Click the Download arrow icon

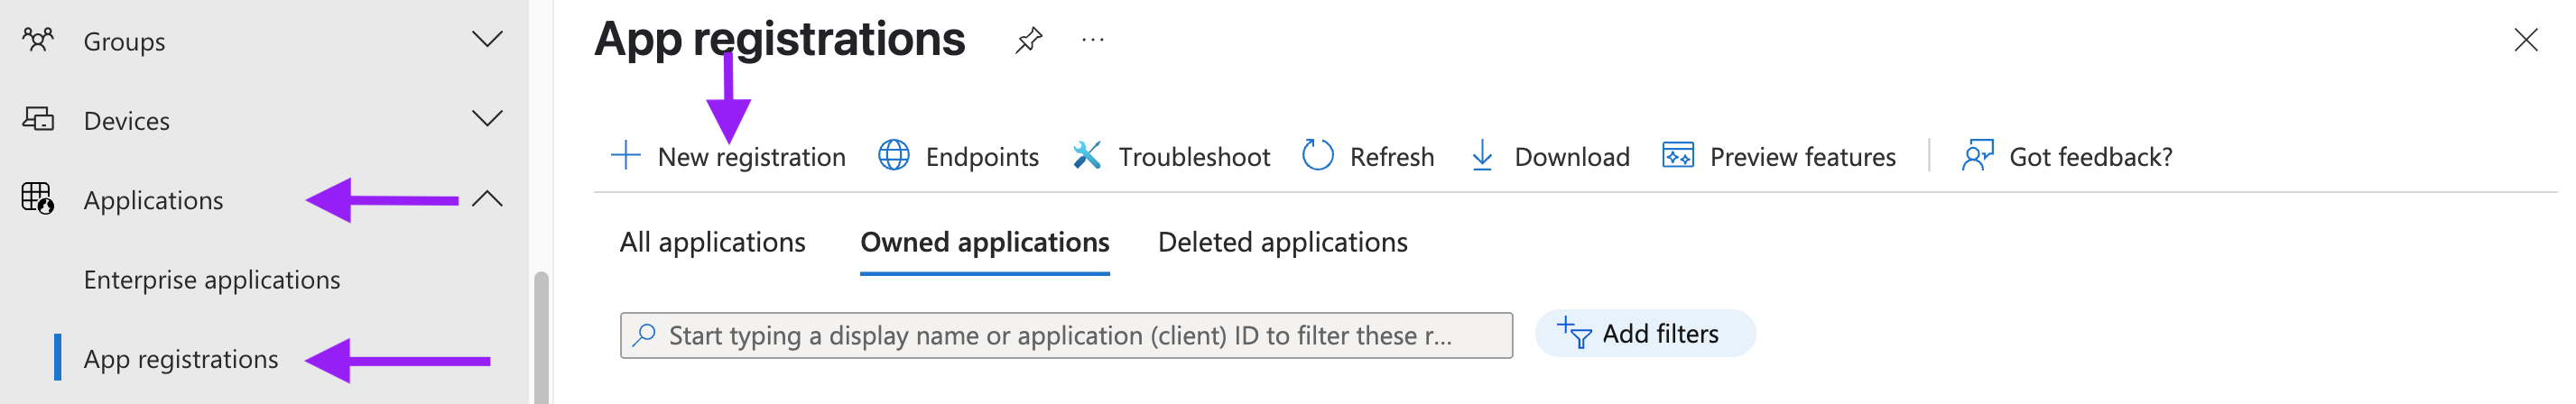[1482, 156]
